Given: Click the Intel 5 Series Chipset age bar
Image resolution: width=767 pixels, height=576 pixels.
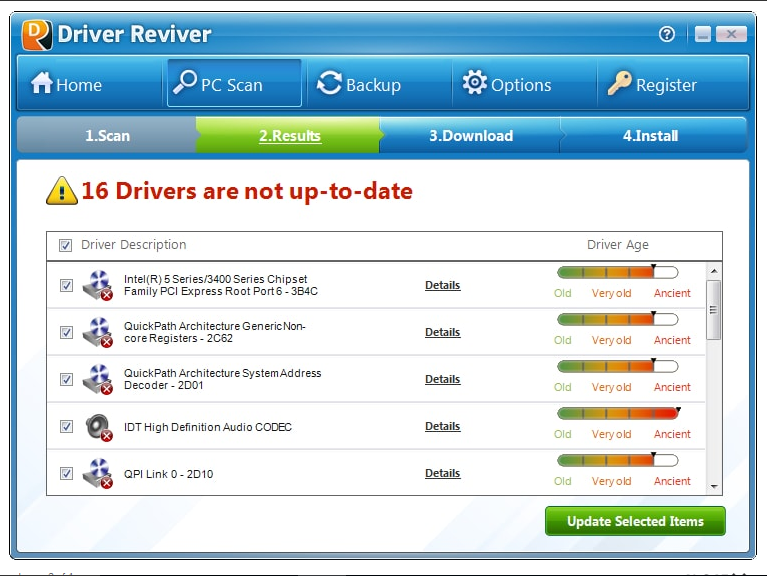Looking at the screenshot, I should coord(618,272).
